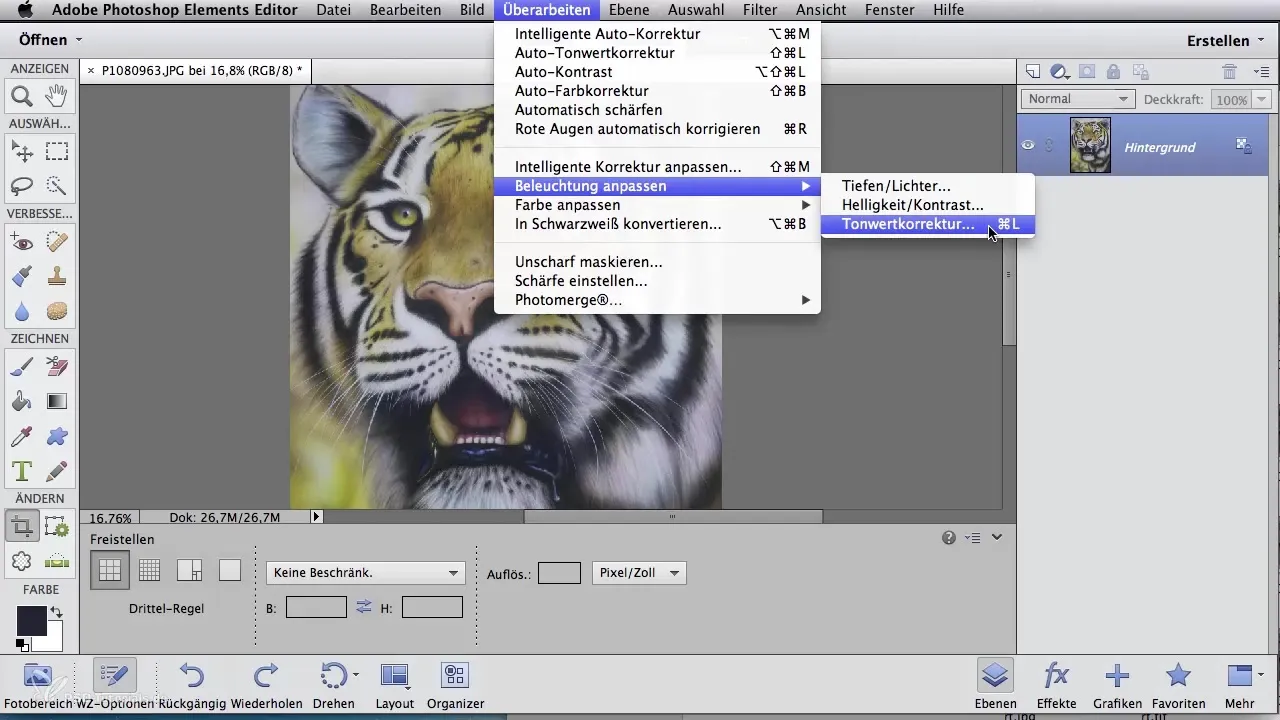Expand Photomerge submenu
This screenshot has width=1280, height=720.
pos(657,300)
